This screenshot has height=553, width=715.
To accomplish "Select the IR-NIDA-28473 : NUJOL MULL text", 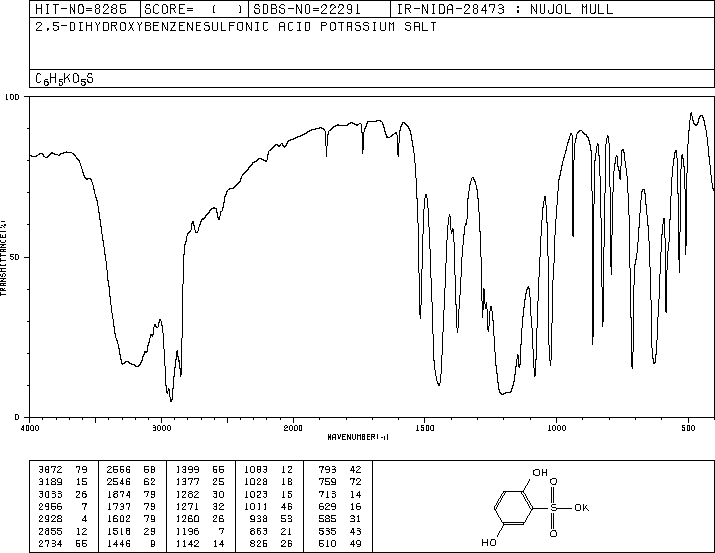I will click(505, 9).
